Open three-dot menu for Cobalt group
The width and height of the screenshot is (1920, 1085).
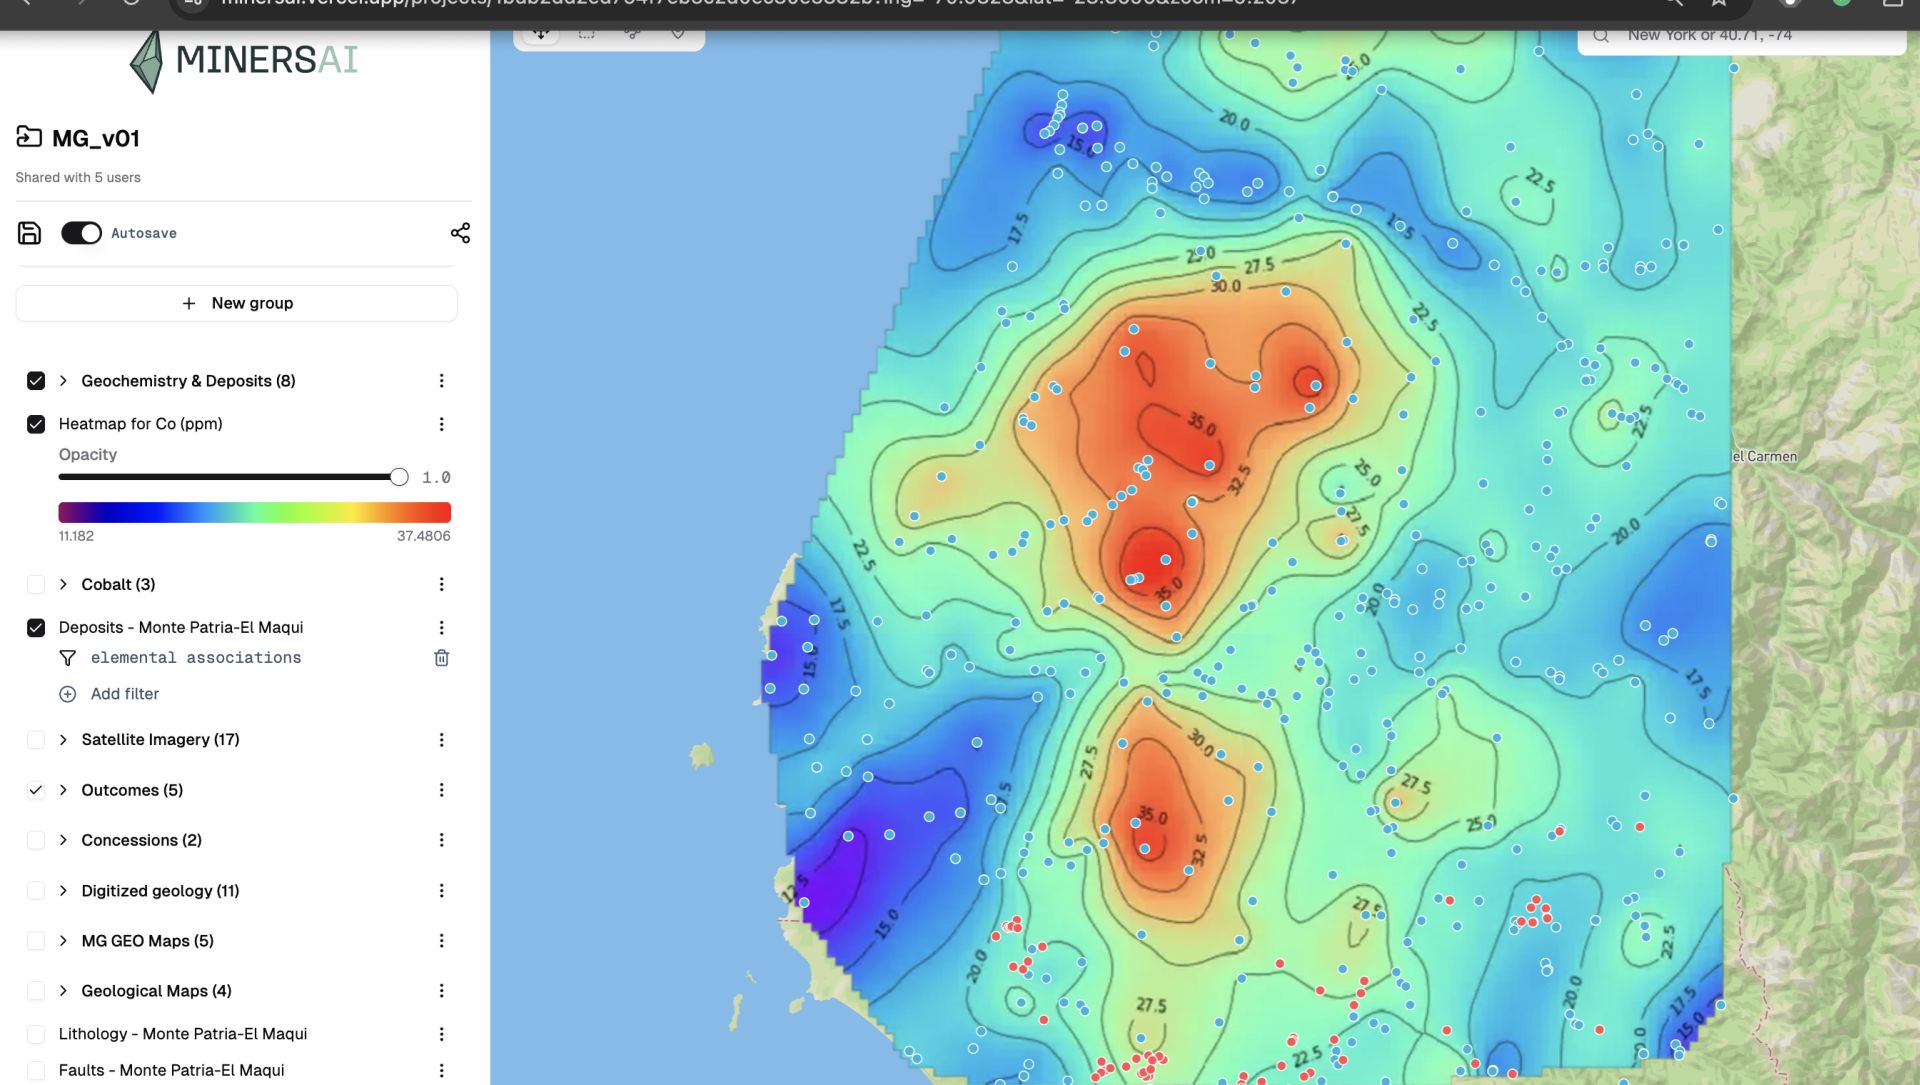tap(441, 584)
